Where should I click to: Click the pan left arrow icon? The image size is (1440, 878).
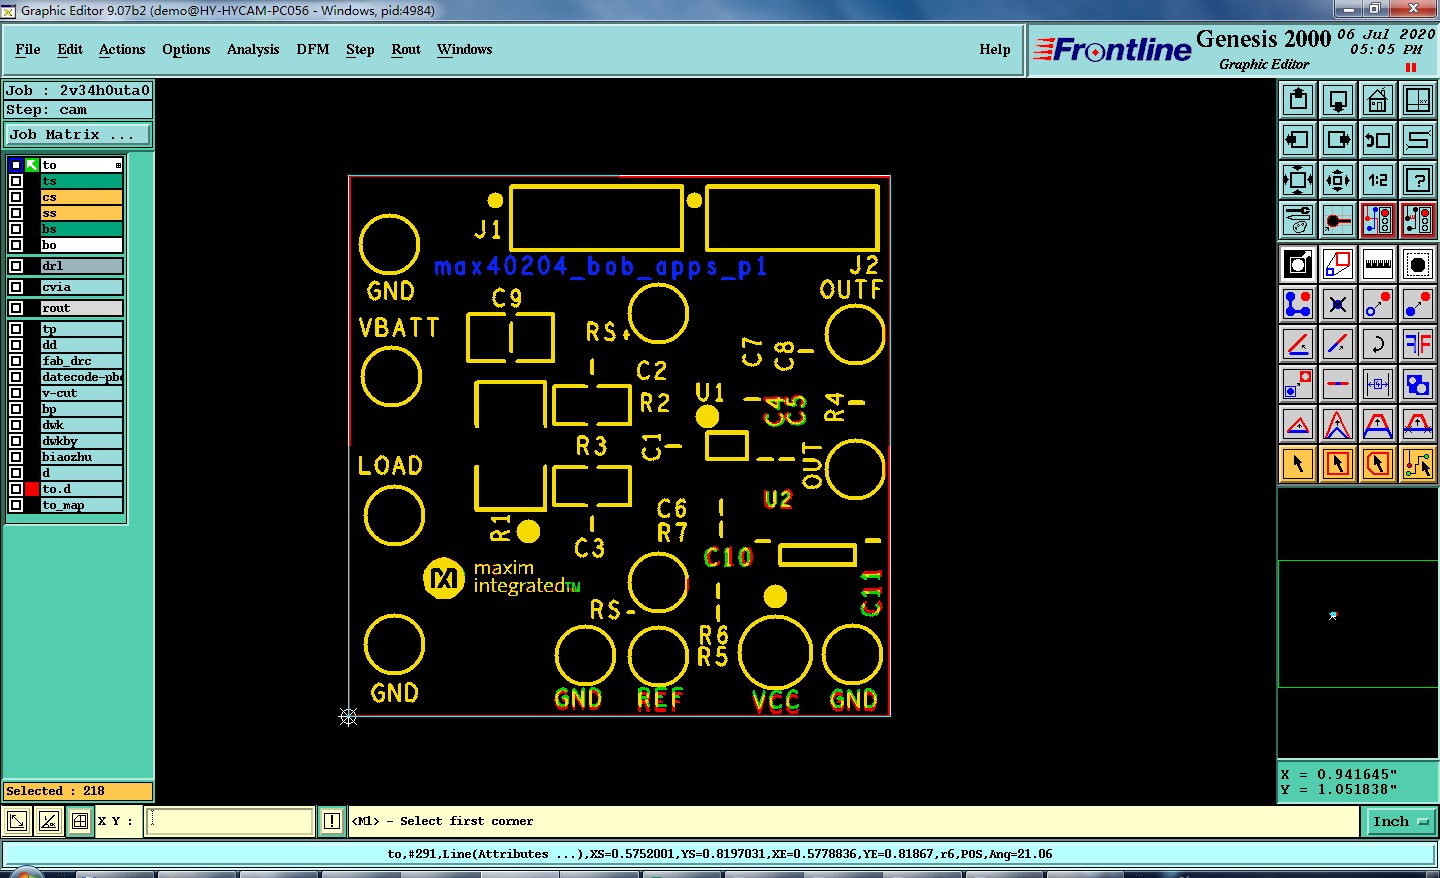pyautogui.click(x=1298, y=140)
